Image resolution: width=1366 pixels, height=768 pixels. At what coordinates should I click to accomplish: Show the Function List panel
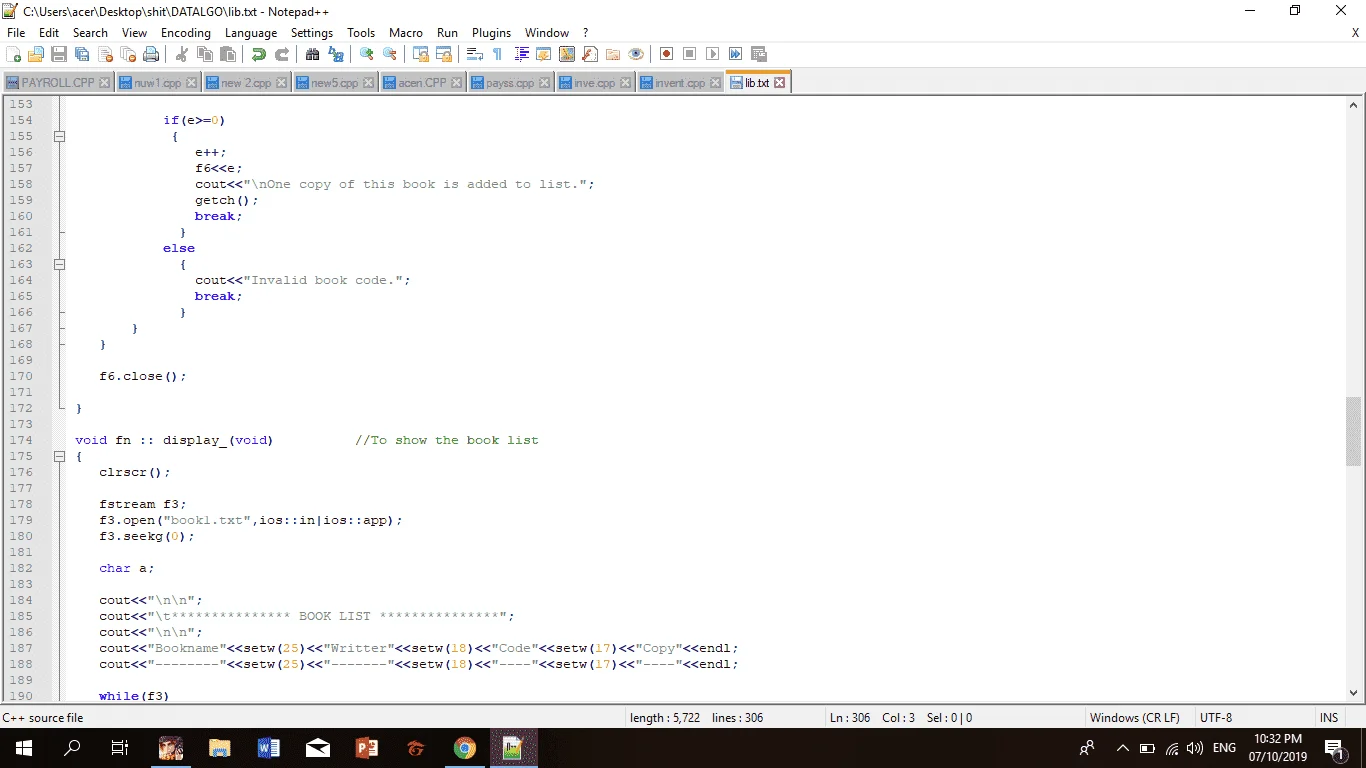pos(590,54)
